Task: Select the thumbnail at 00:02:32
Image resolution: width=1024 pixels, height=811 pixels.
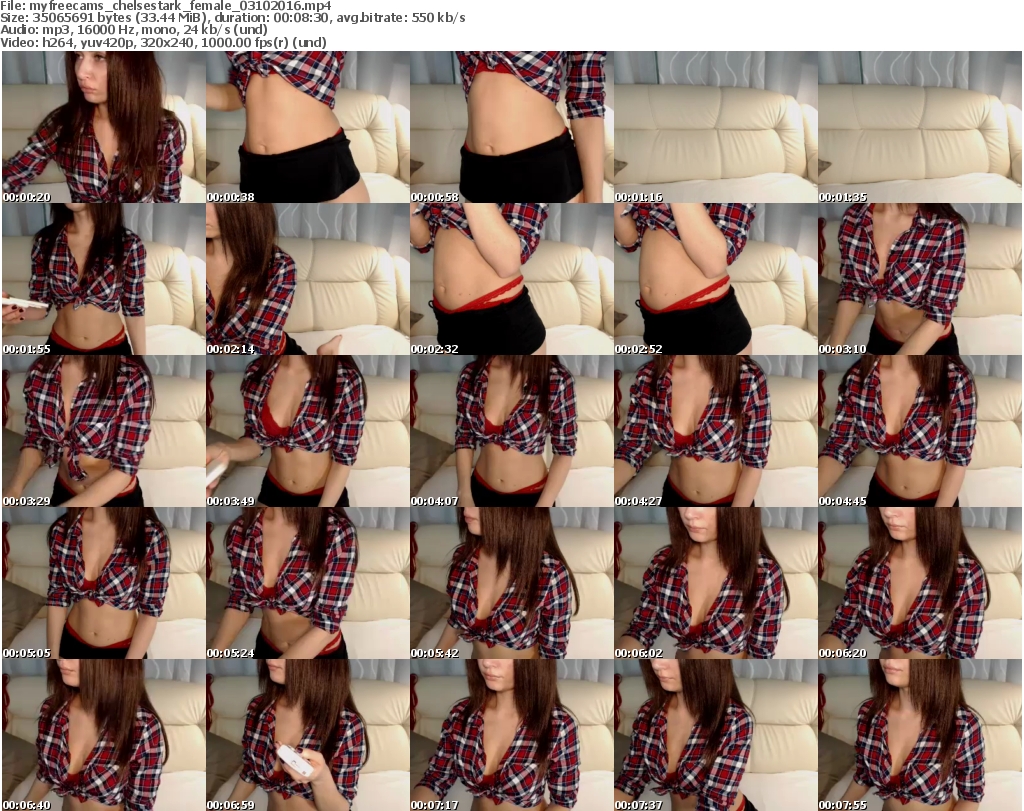Action: pos(512,279)
